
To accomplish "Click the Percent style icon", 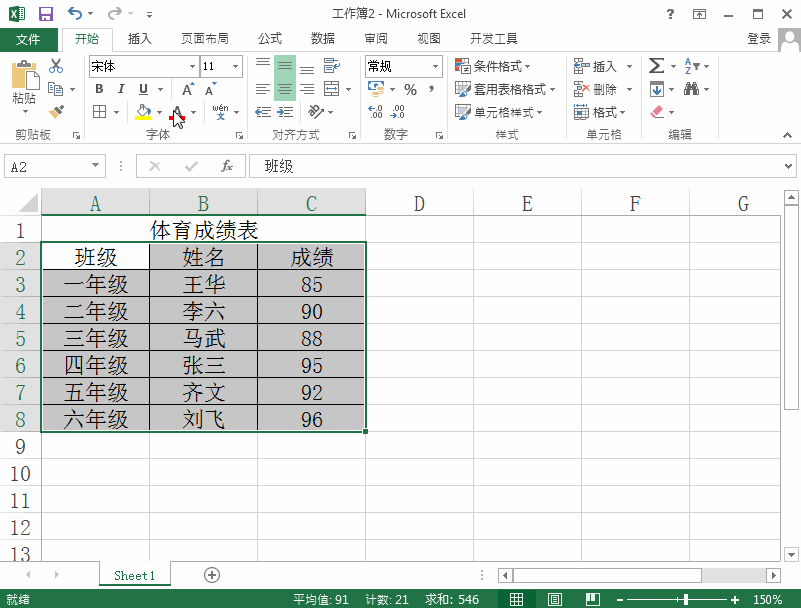I will [409, 89].
